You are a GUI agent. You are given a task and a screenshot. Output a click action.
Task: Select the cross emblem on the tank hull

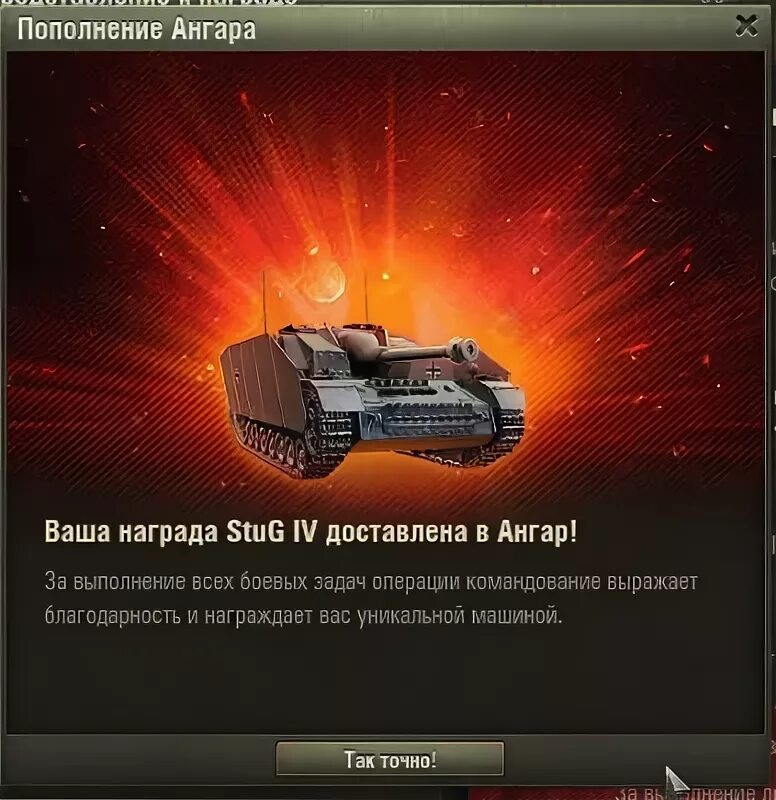(433, 369)
